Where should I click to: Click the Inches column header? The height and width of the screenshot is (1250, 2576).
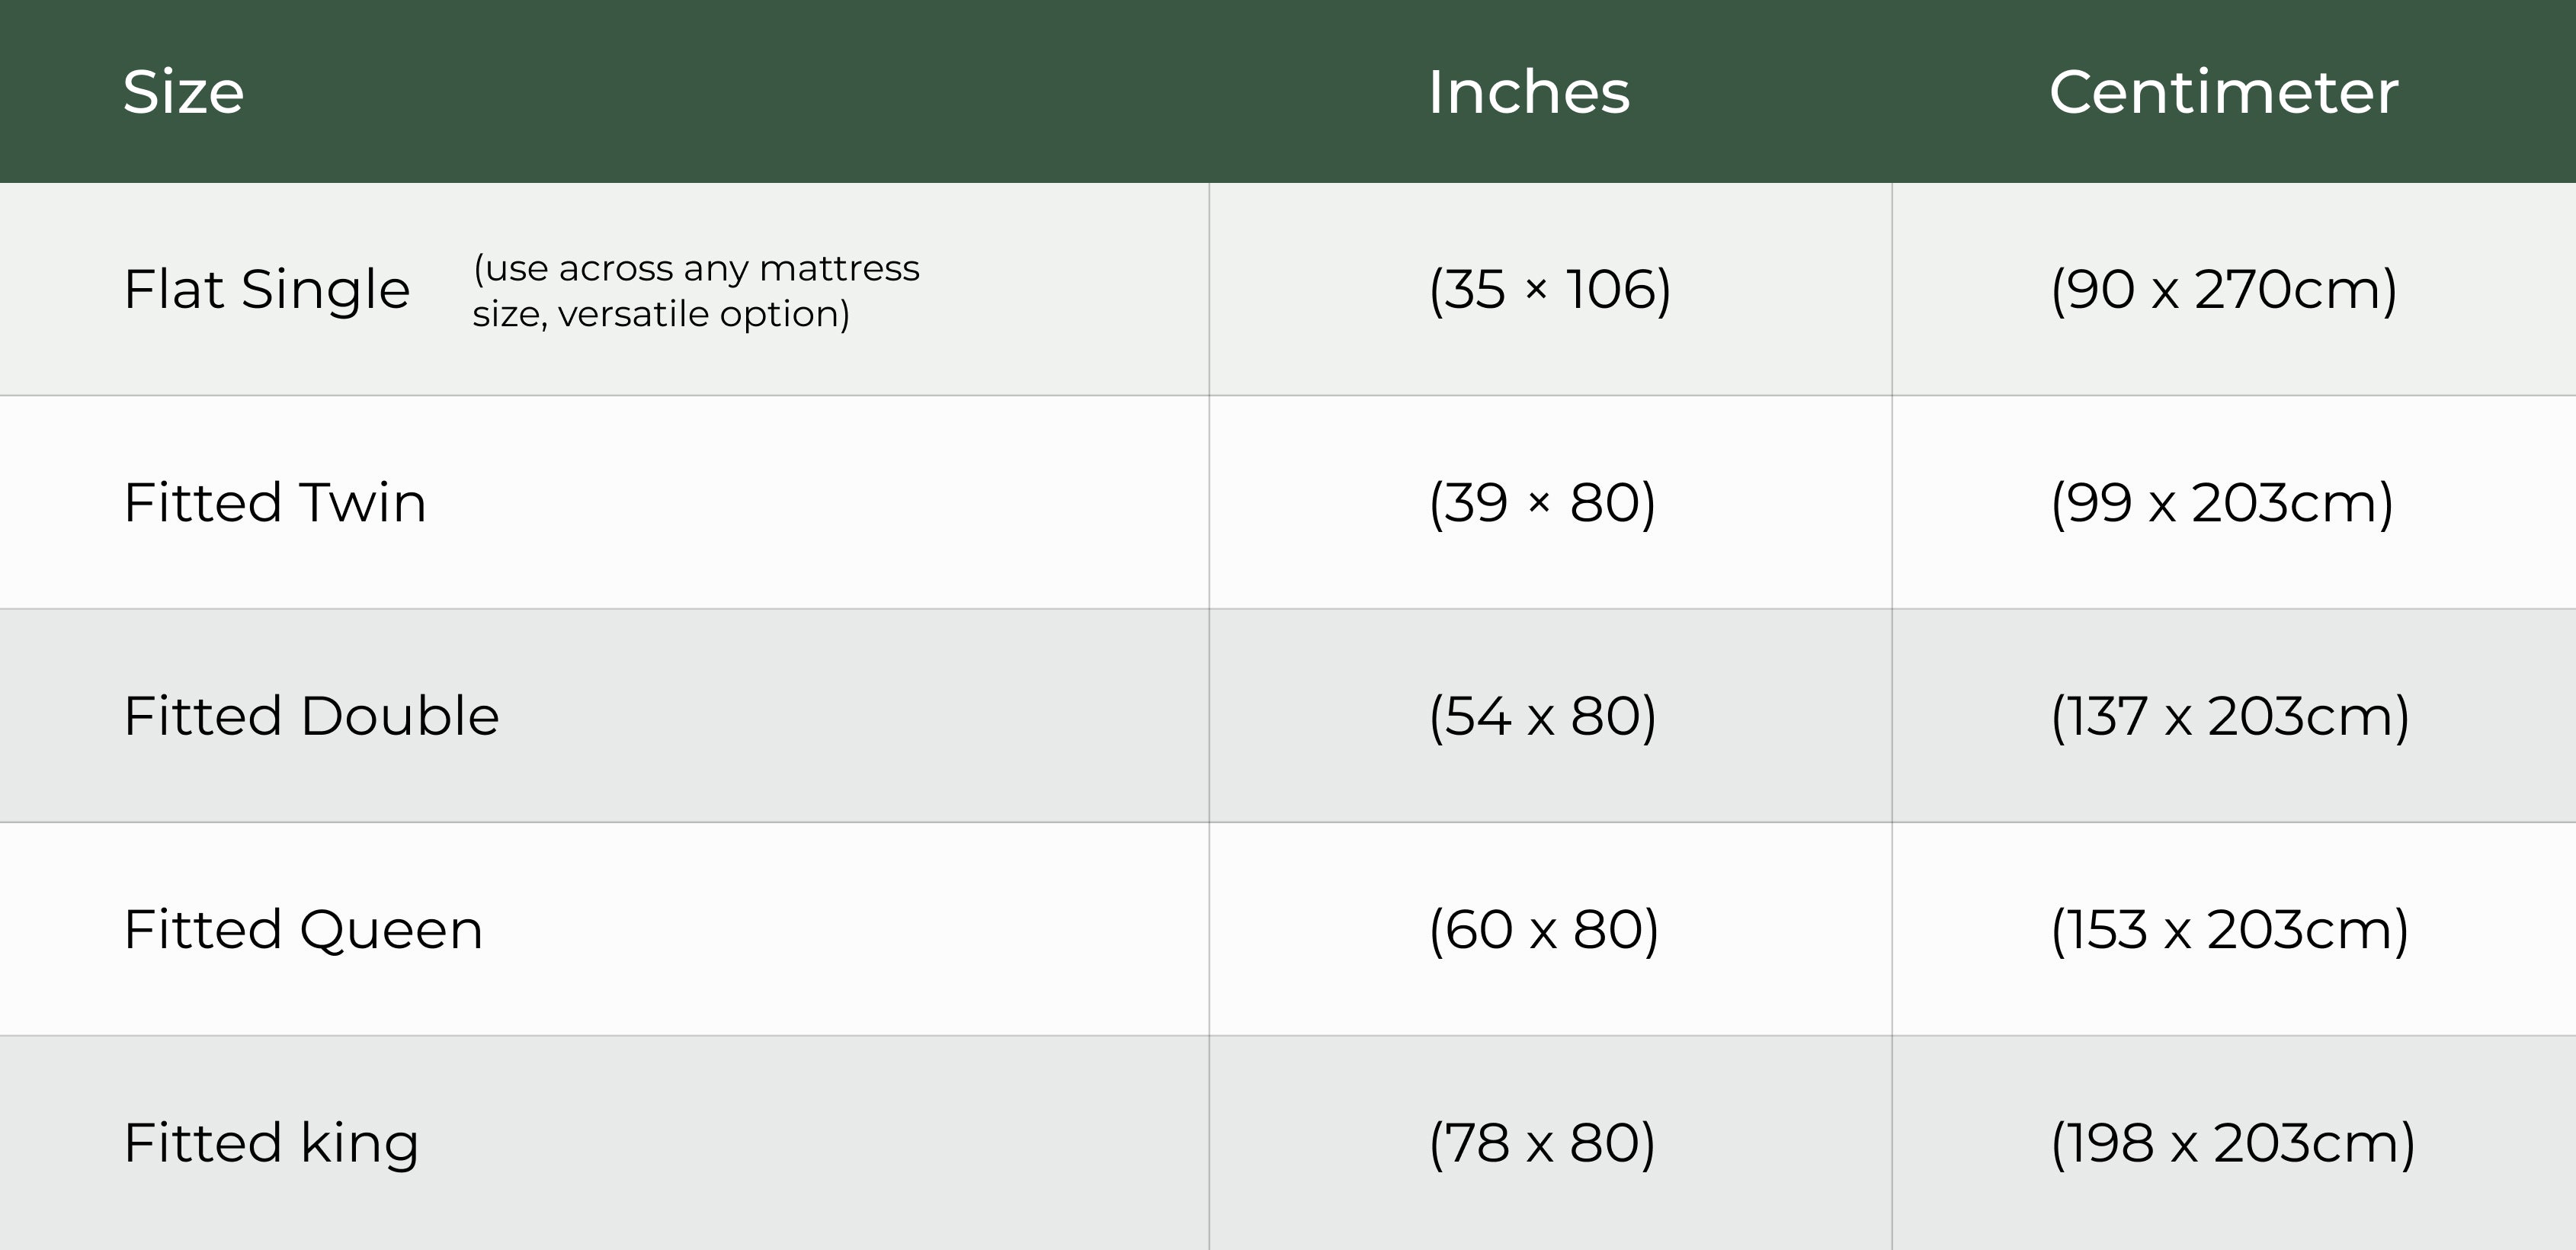[1529, 92]
